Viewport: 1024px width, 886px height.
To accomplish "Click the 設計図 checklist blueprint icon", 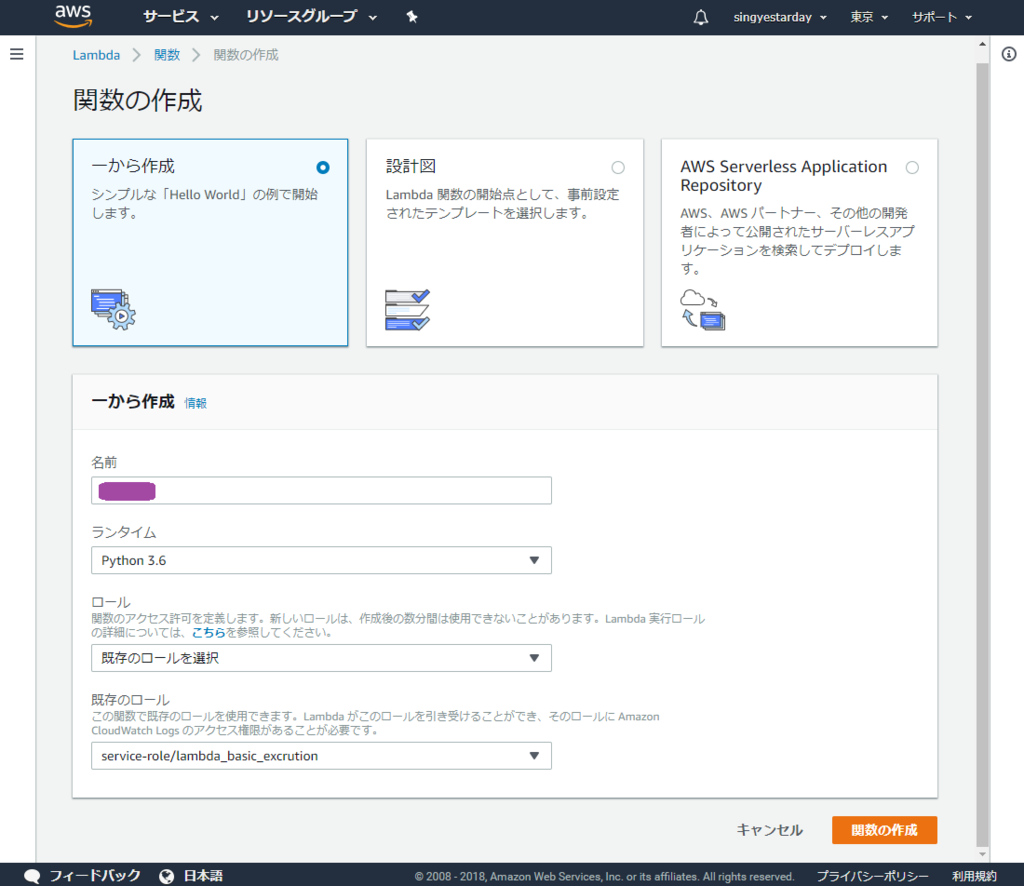I will point(408,309).
